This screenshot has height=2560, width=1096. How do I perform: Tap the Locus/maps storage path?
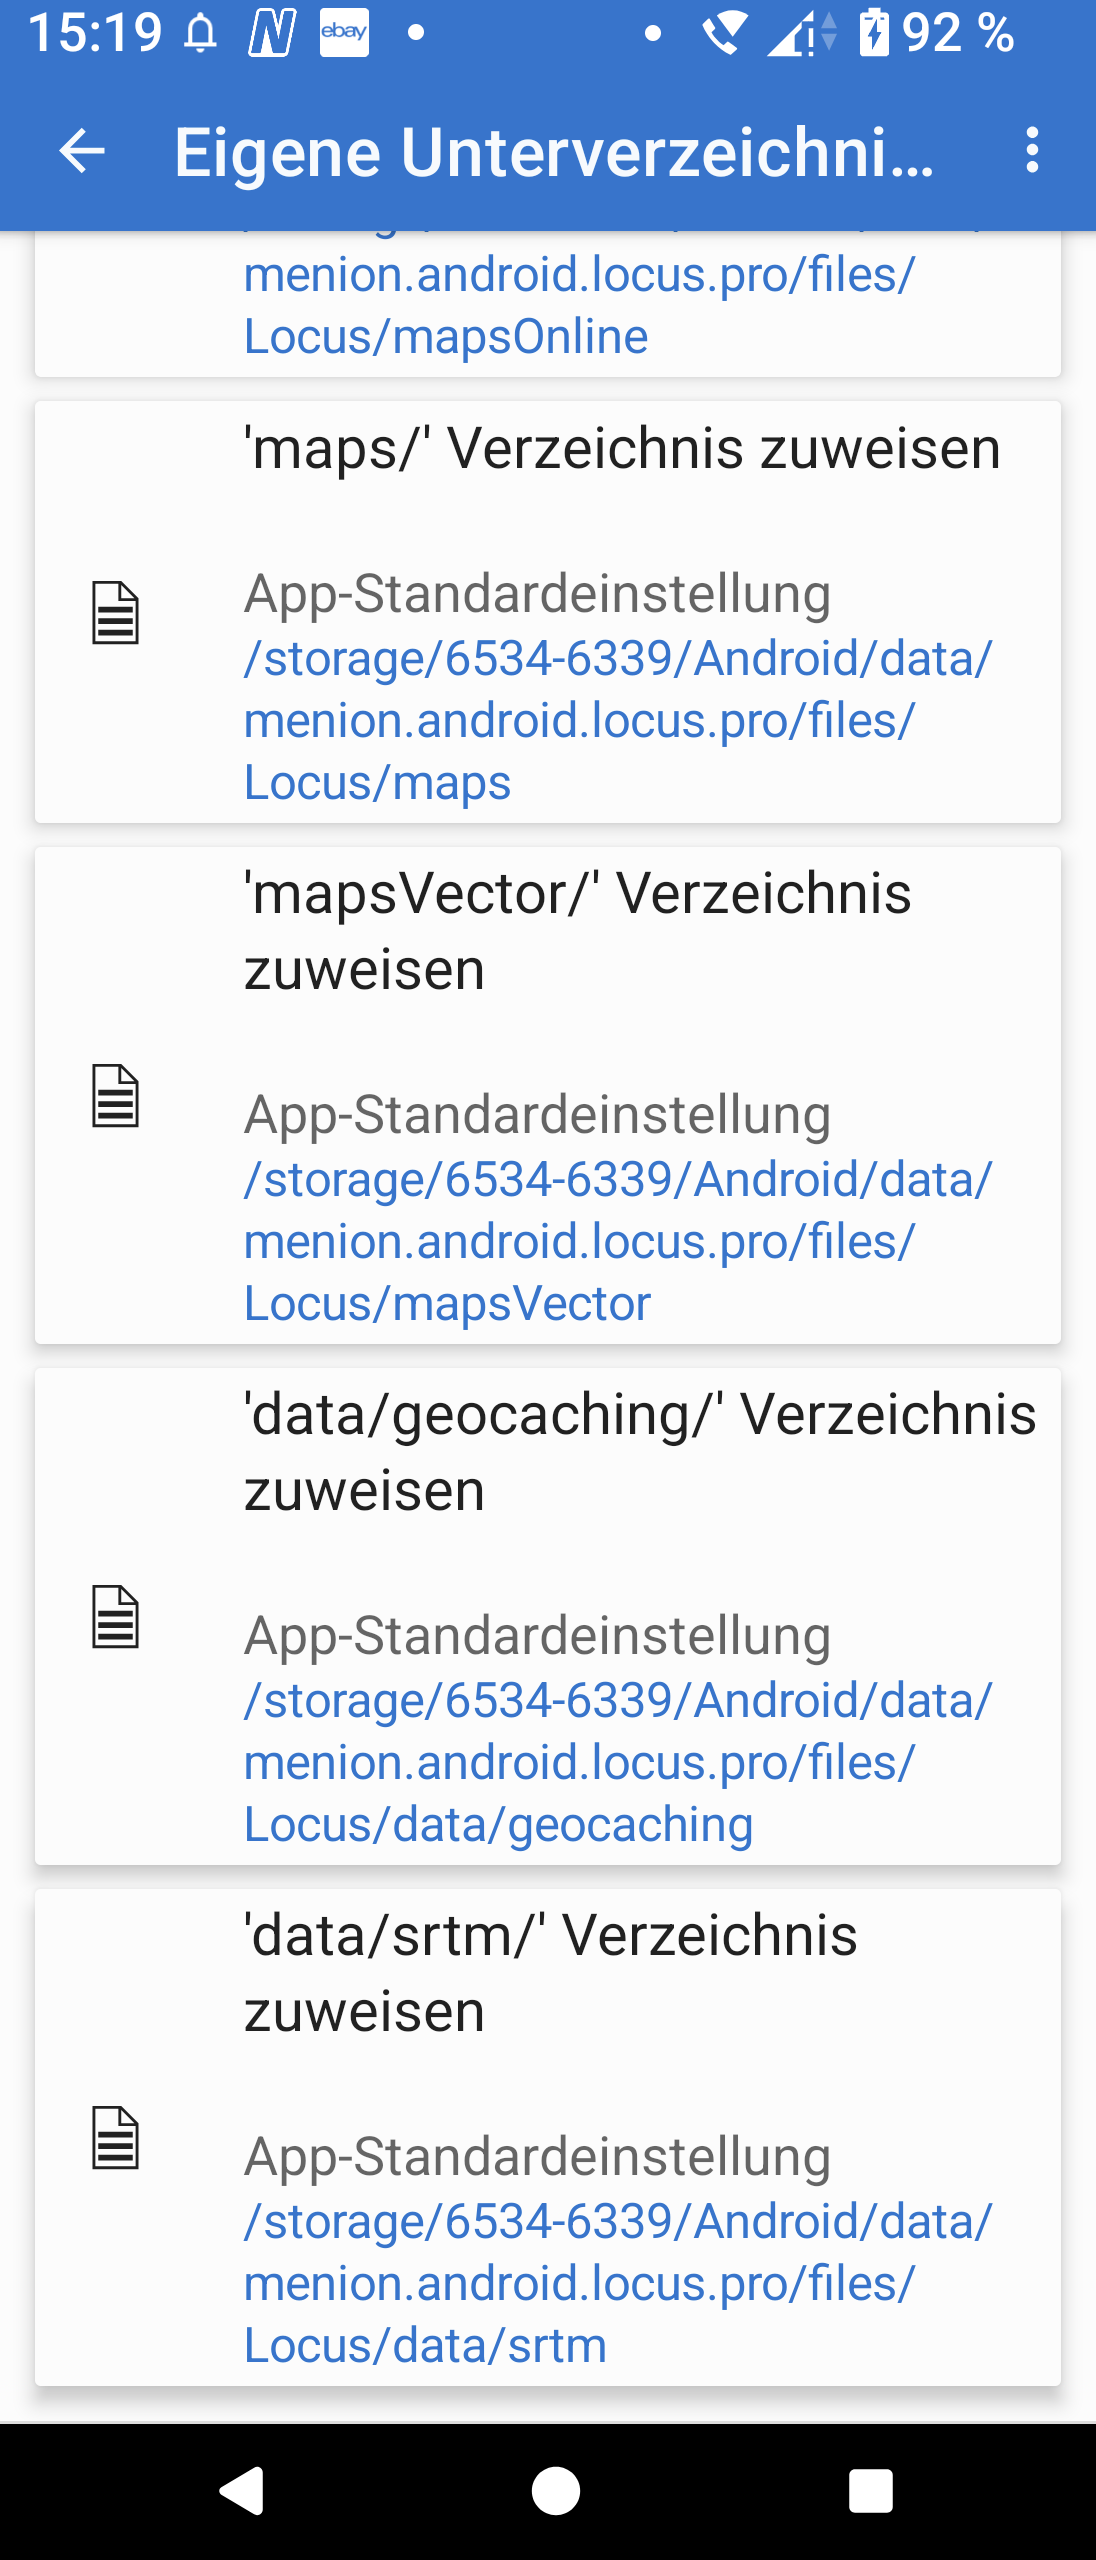point(618,720)
